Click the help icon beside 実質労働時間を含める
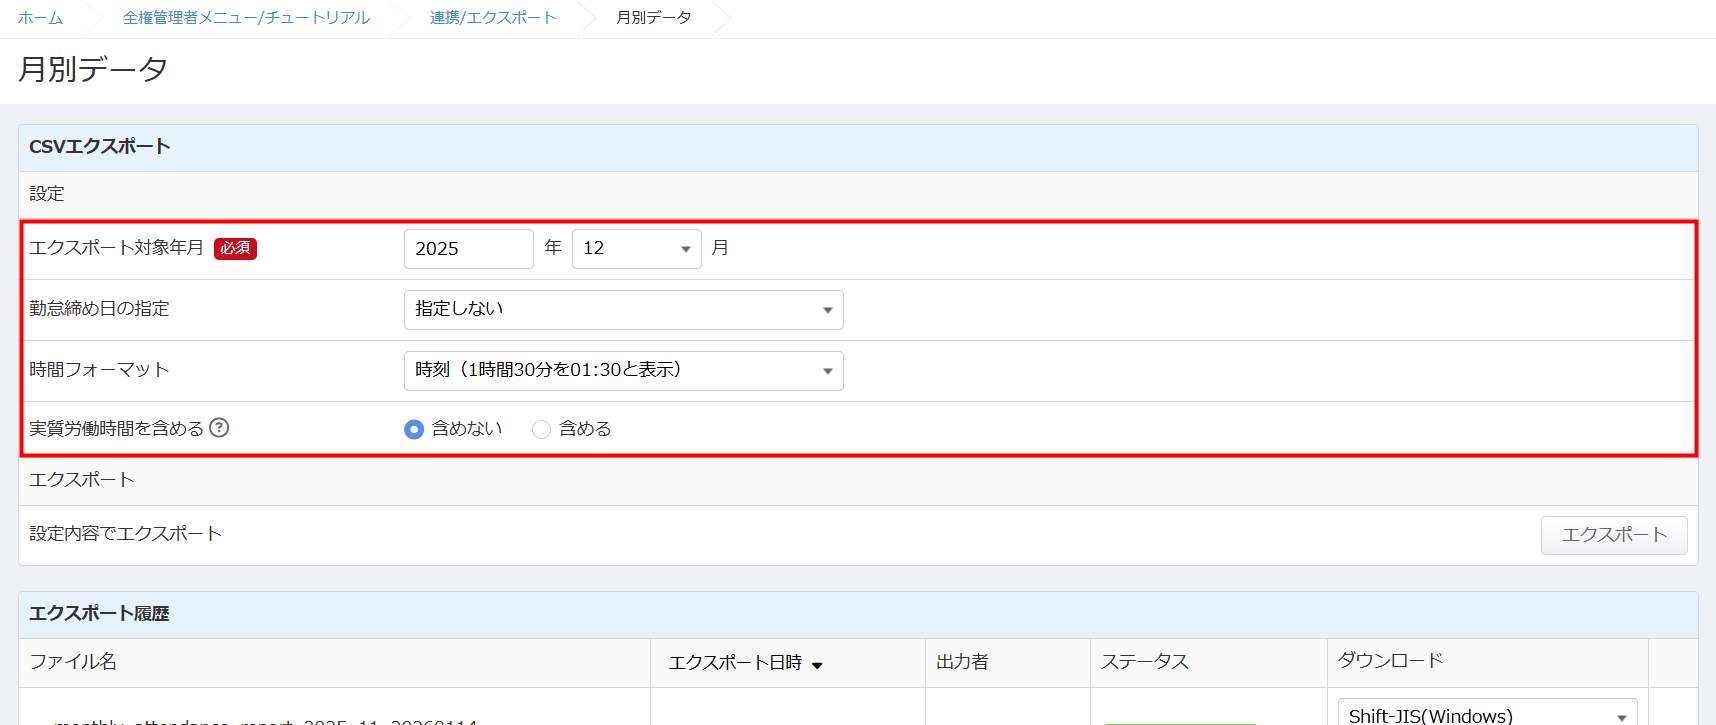Viewport: 1716px width, 725px height. click(219, 428)
